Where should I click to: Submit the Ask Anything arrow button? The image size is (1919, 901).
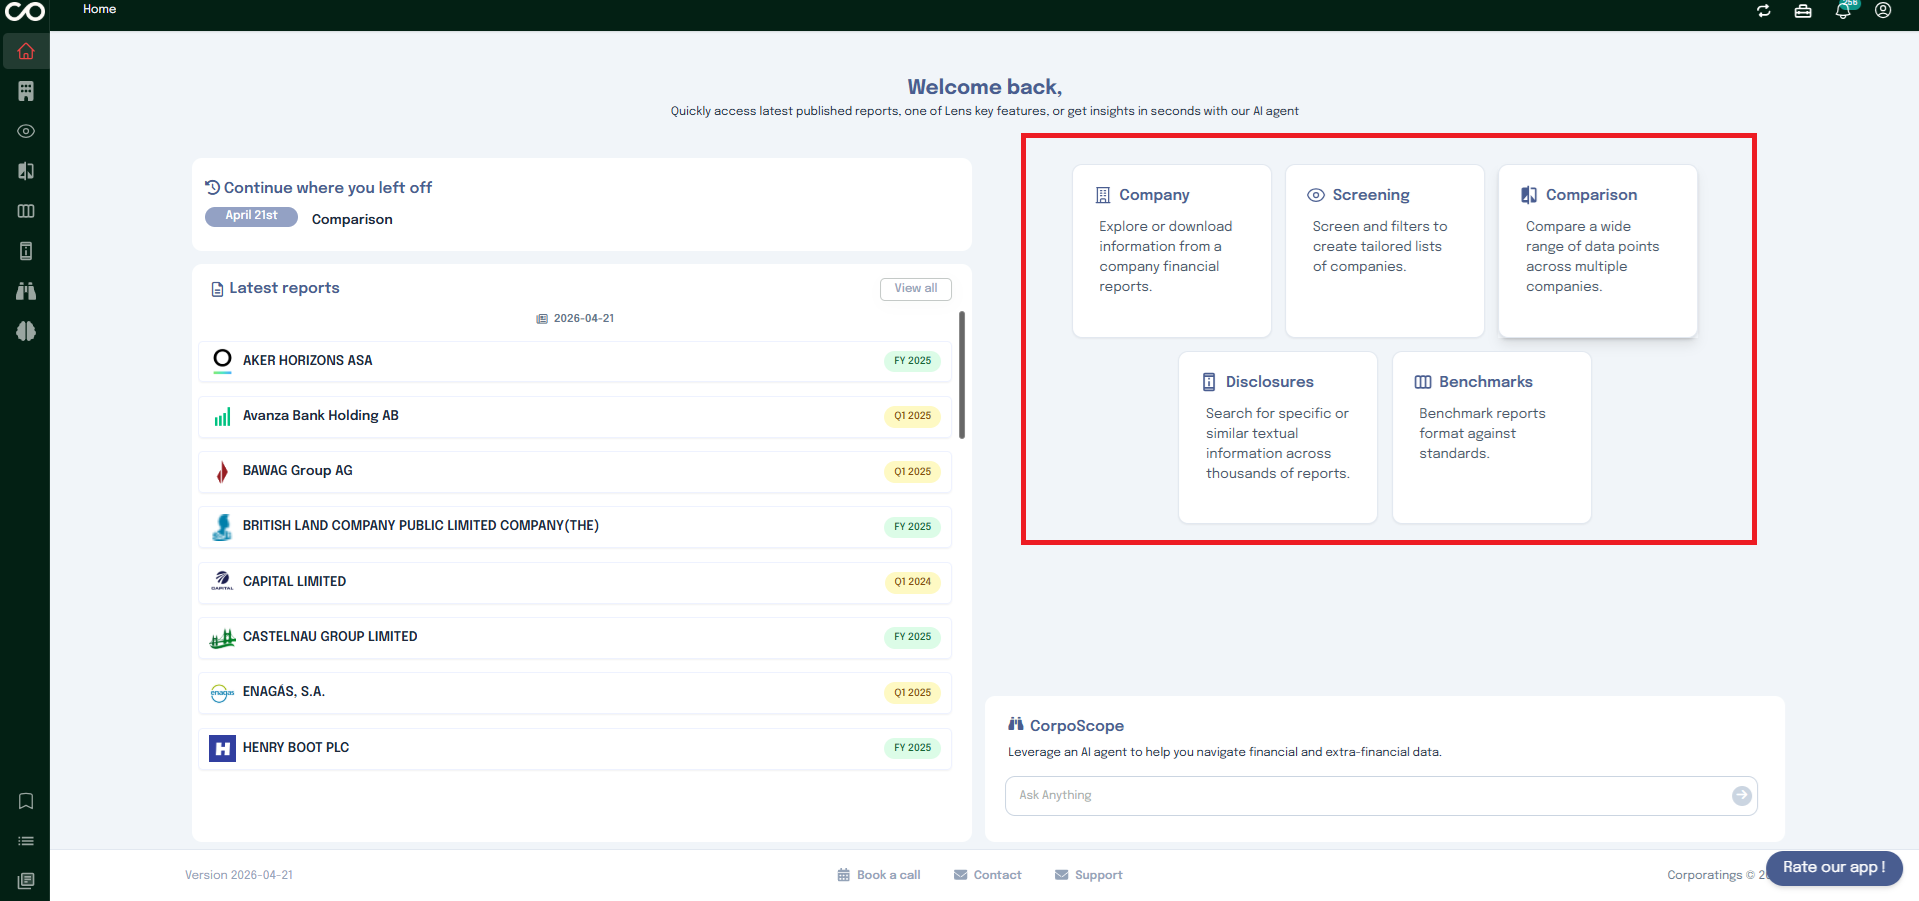1742,795
